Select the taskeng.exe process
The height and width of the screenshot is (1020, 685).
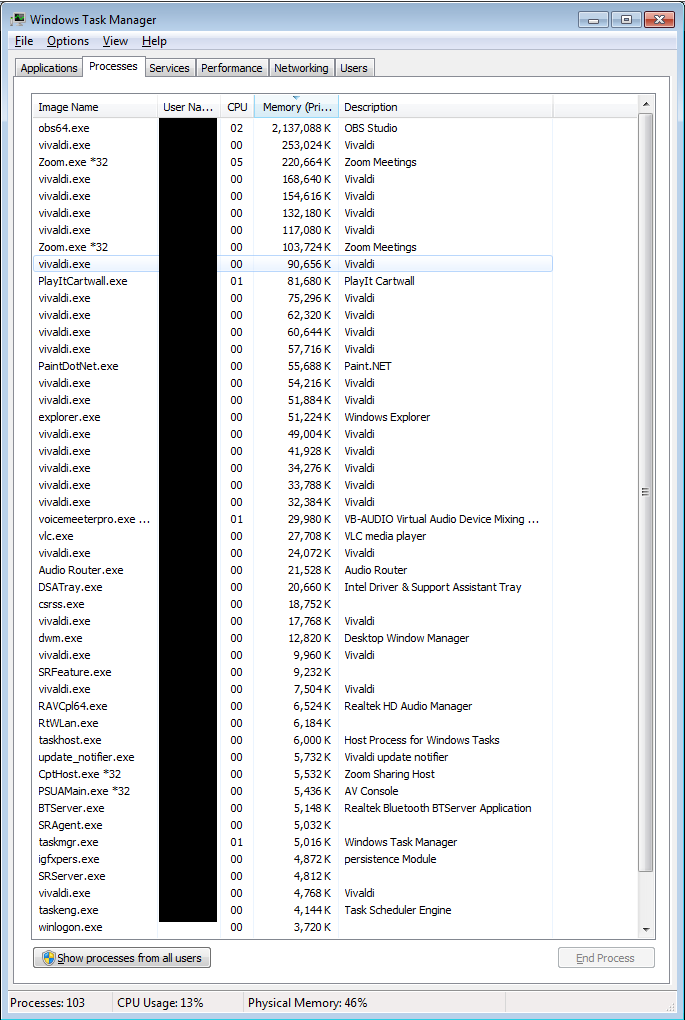pos(293,910)
